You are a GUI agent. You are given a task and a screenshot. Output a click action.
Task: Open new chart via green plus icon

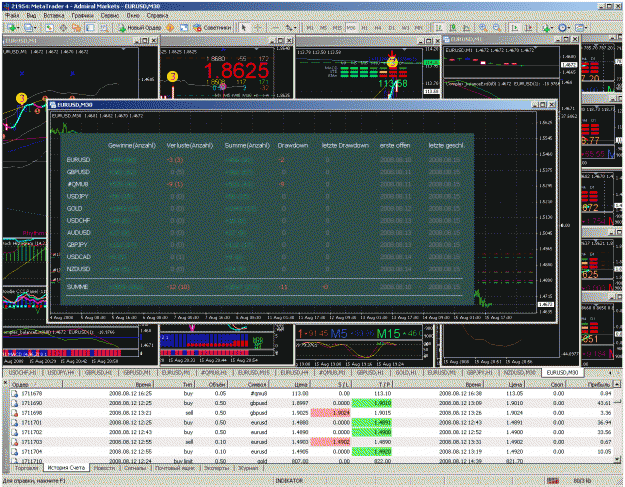point(12,27)
